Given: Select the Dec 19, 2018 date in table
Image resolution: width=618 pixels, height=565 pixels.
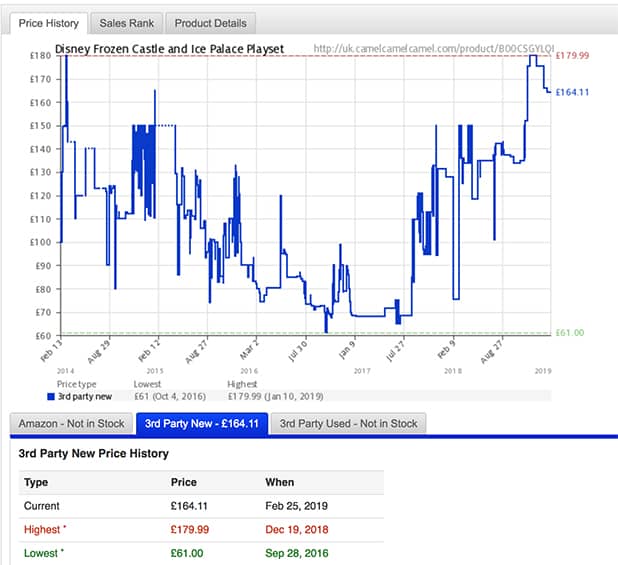Looking at the screenshot, I should click(x=299, y=529).
